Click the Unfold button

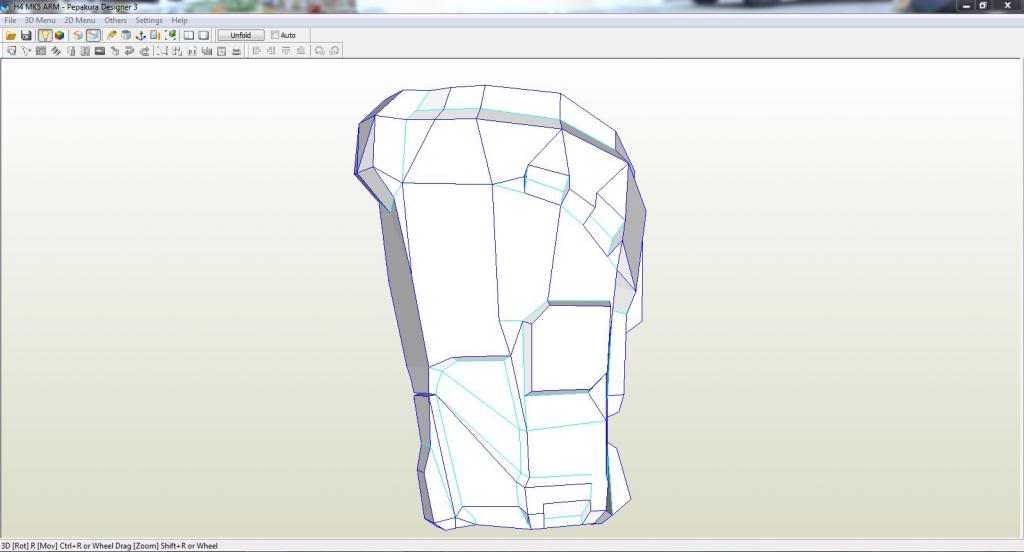[240, 35]
